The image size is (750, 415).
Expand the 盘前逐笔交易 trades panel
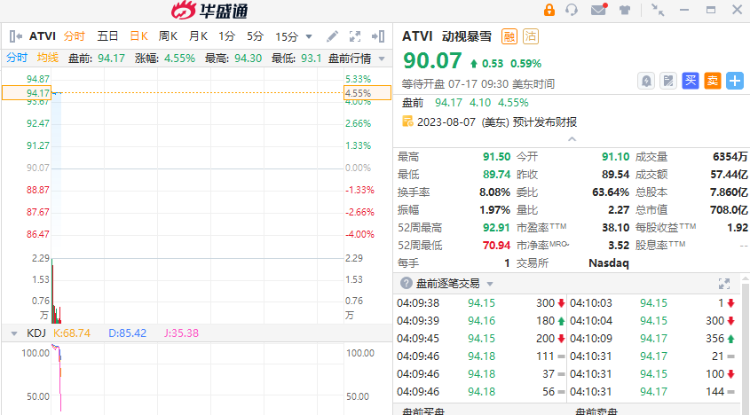[x=724, y=283]
